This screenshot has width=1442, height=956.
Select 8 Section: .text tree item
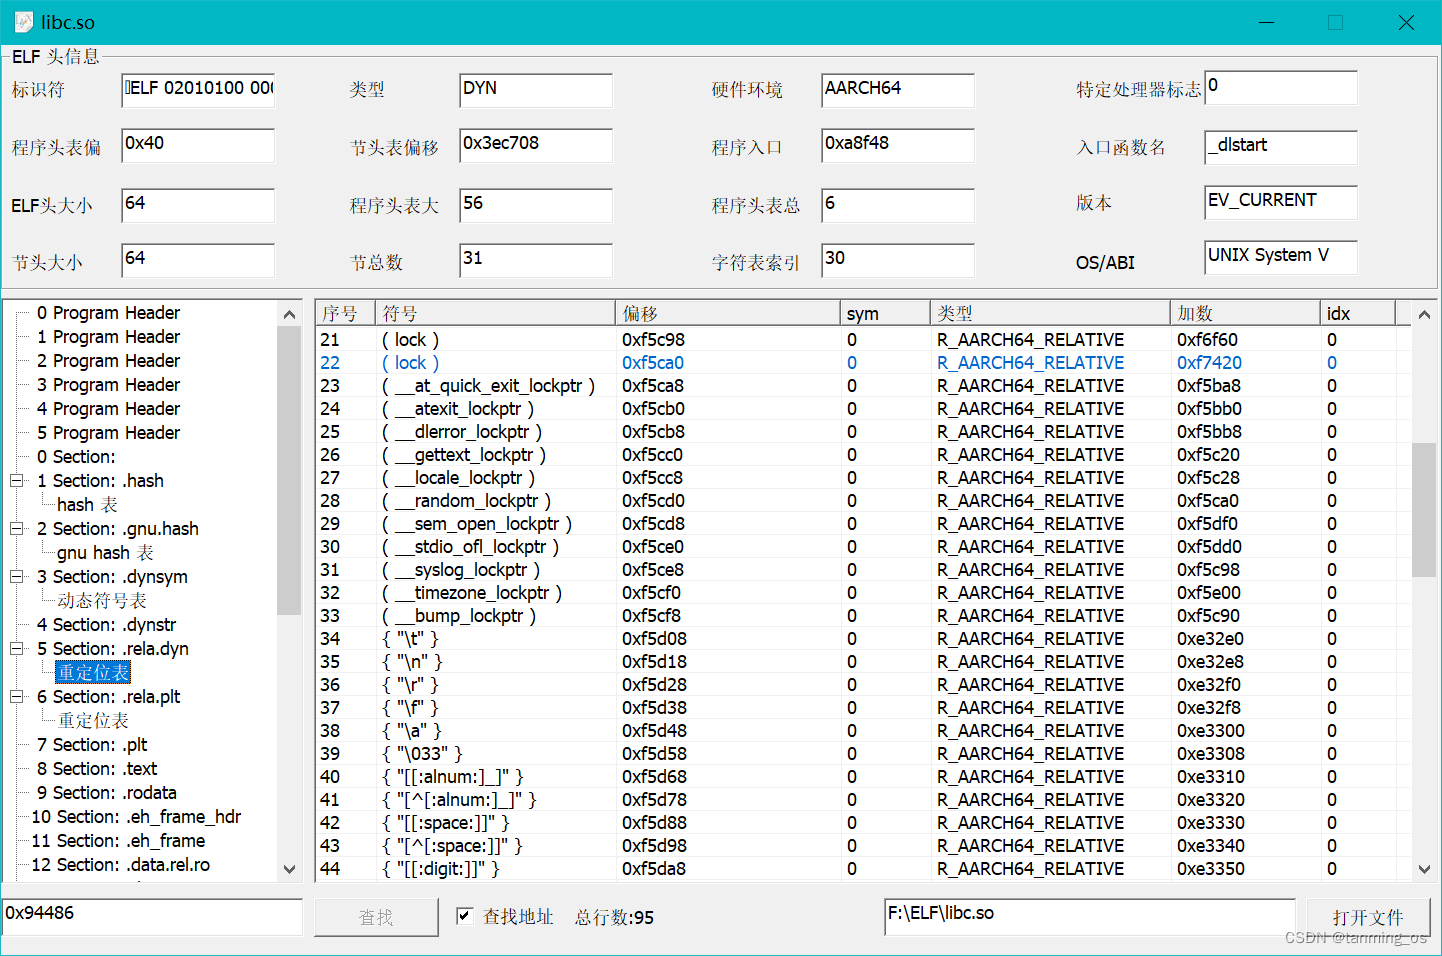(97, 769)
